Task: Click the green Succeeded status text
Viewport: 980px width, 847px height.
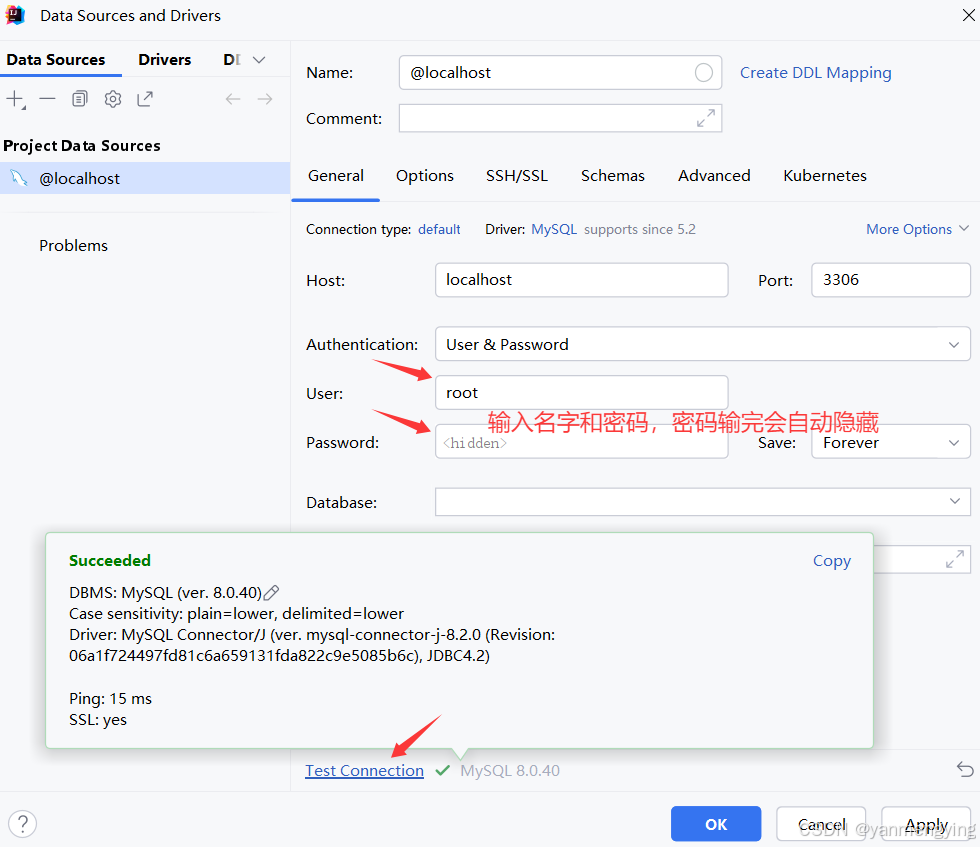Action: pyautogui.click(x=109, y=561)
